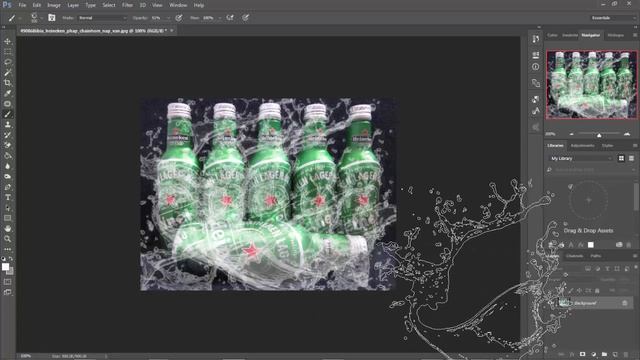This screenshot has width=640, height=360.
Task: Open the collapsed History panel icon
Action: tap(536, 39)
